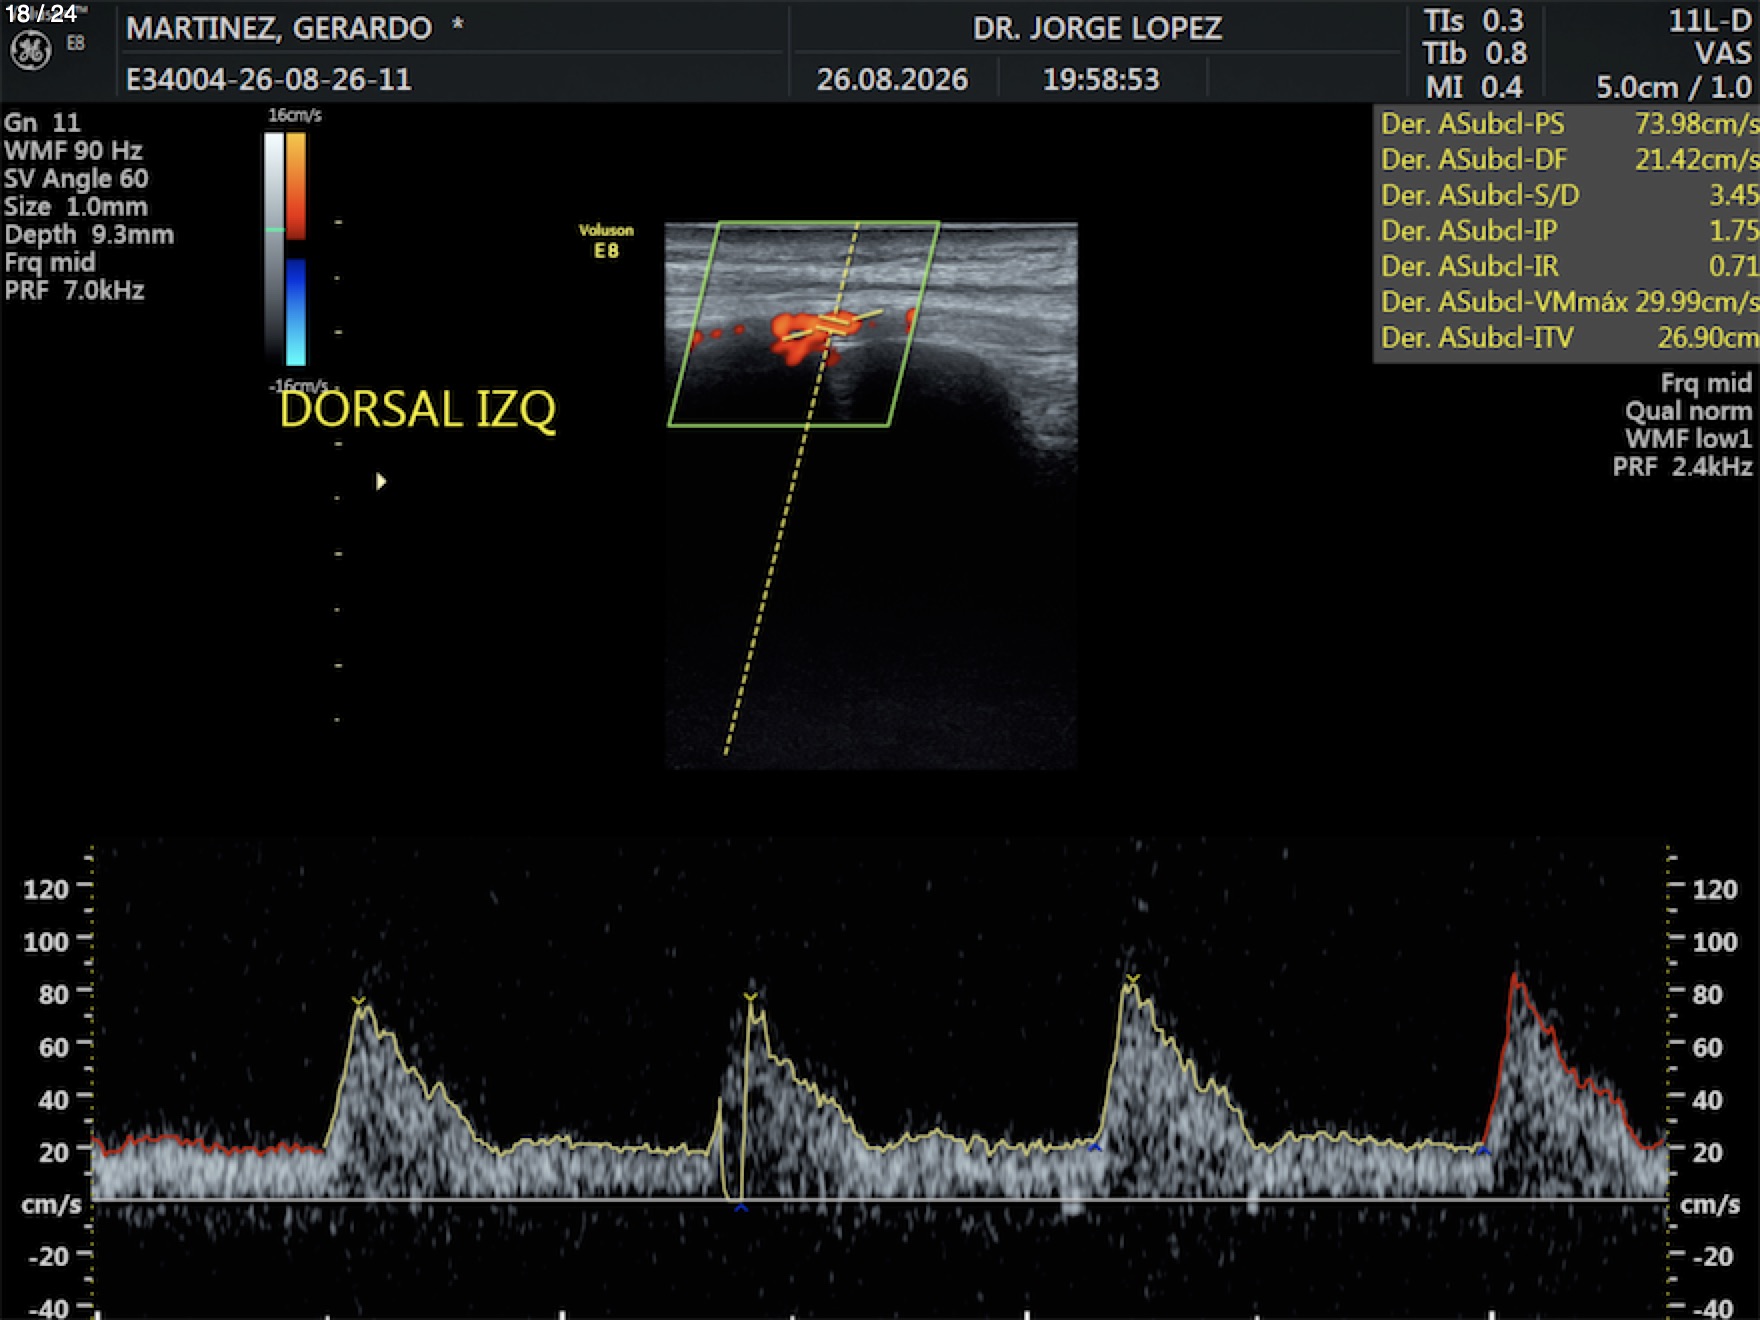Click the blue end-diastolic marker under second waveform
This screenshot has width=1760, height=1320.
click(x=741, y=1208)
